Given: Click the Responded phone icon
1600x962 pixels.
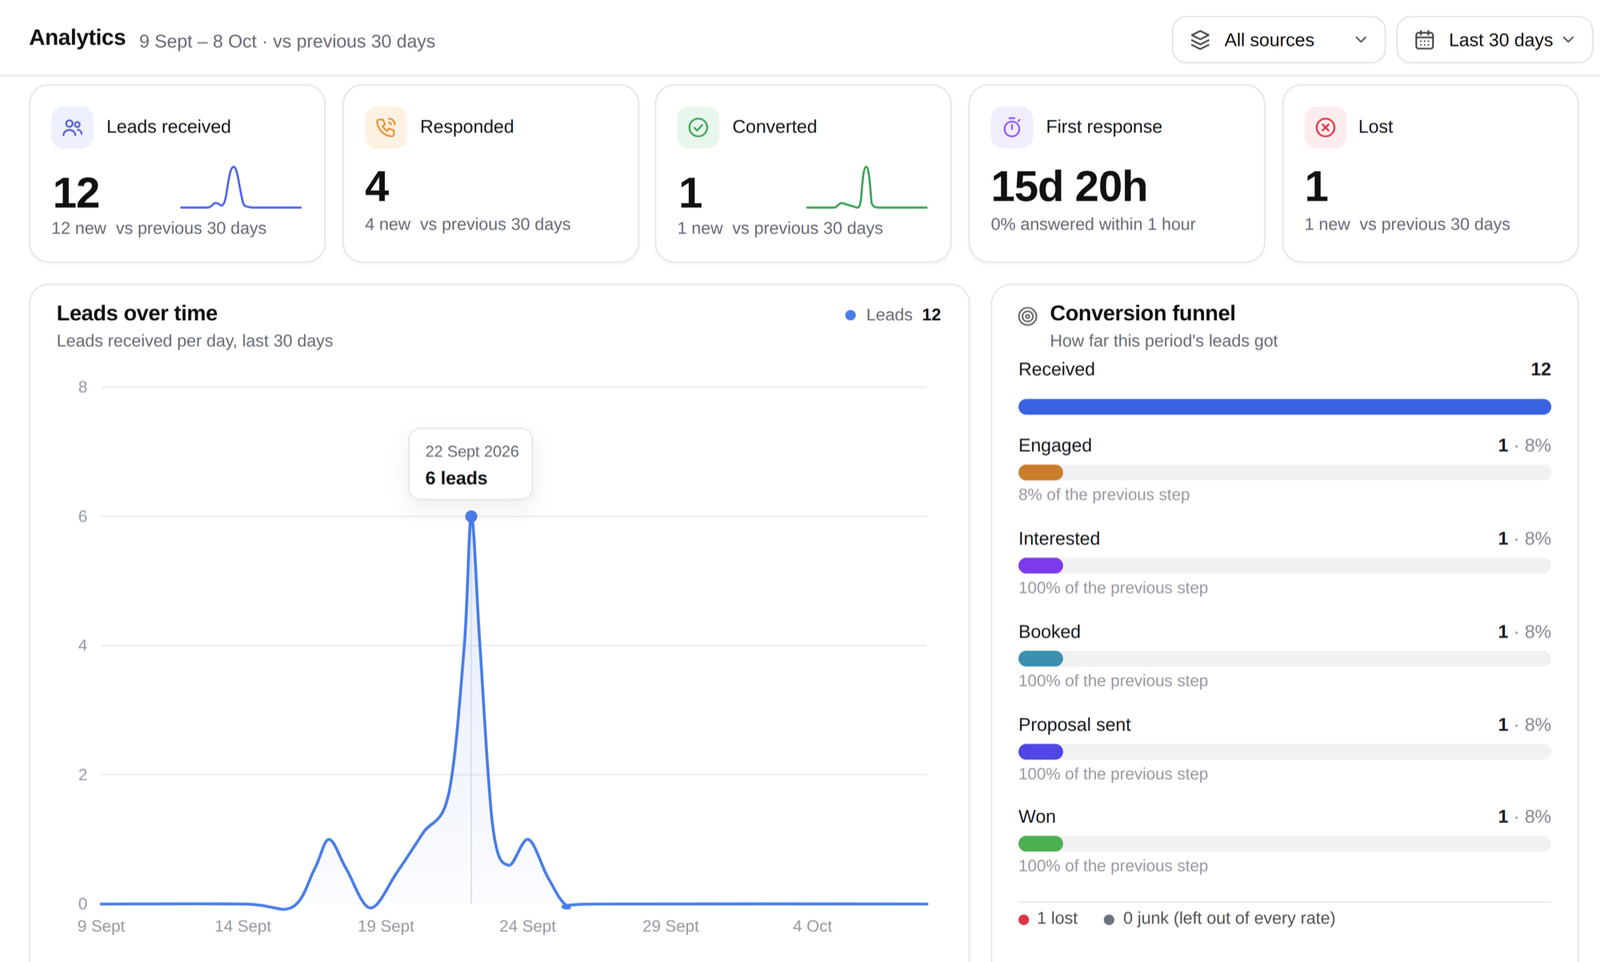Looking at the screenshot, I should tap(385, 127).
